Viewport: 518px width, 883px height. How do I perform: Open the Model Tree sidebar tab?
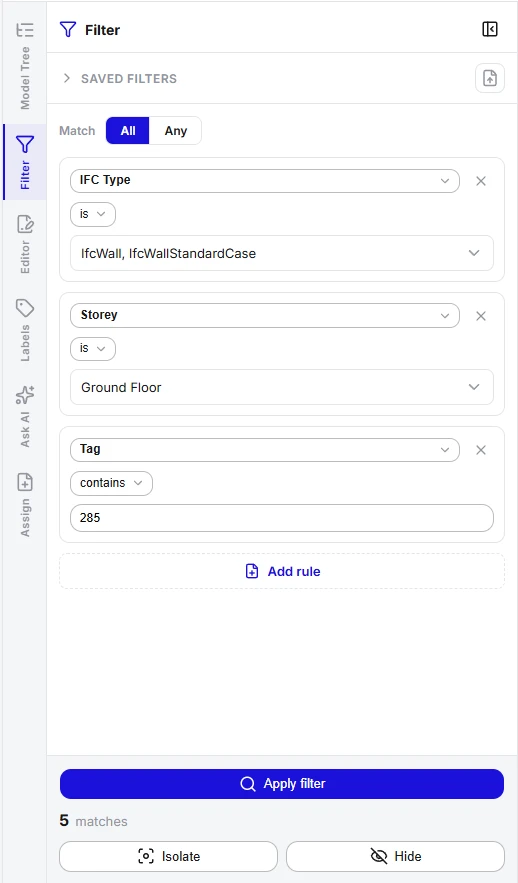(24, 65)
